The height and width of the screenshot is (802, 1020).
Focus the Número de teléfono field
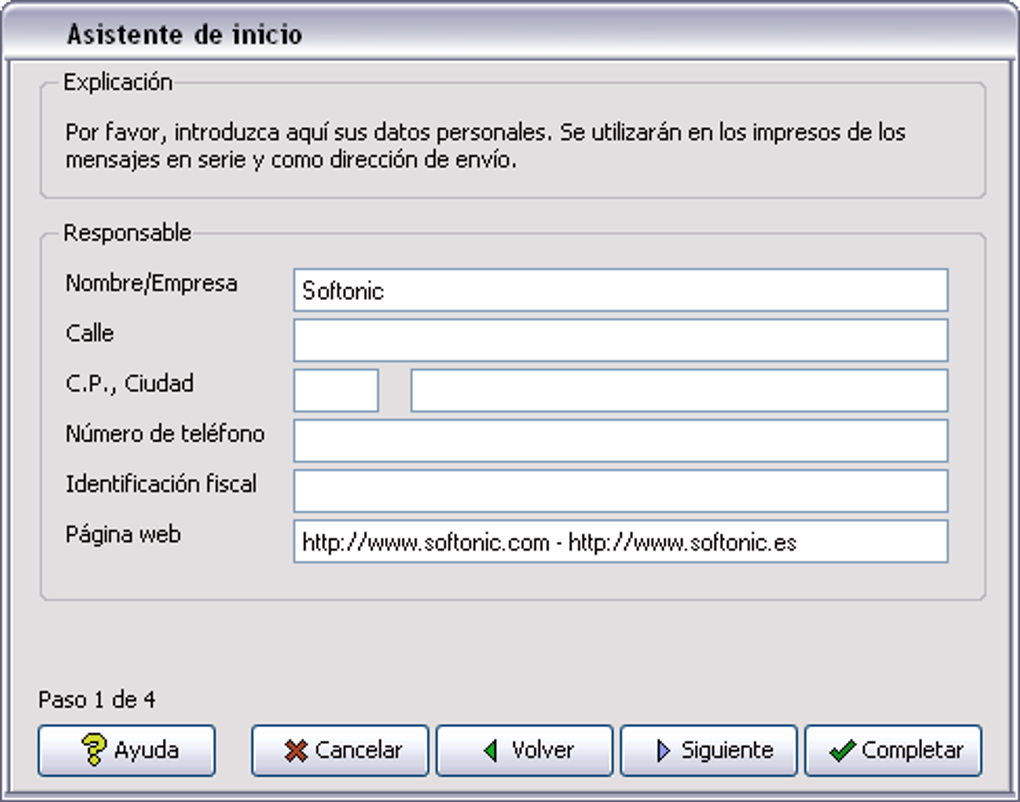[x=620, y=441]
